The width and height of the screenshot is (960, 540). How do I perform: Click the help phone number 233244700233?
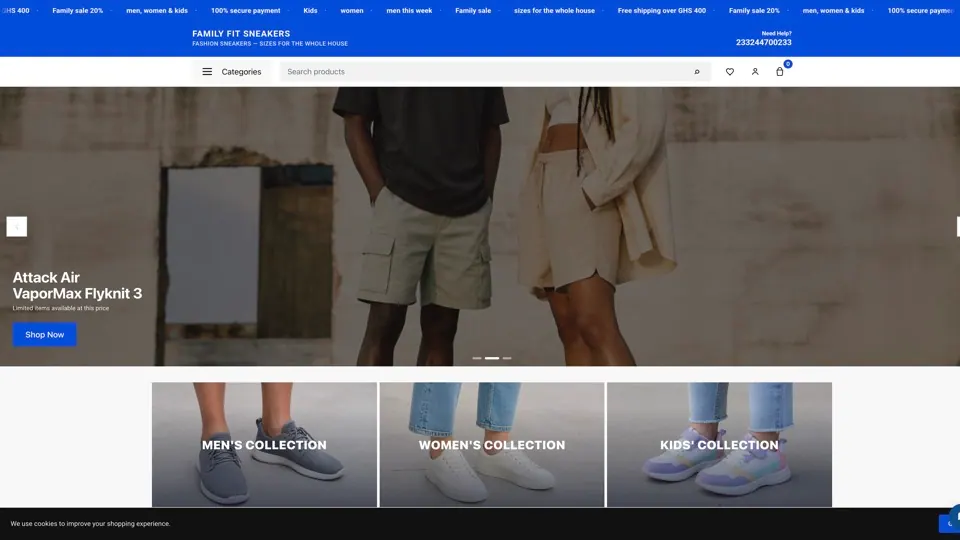[x=763, y=42]
